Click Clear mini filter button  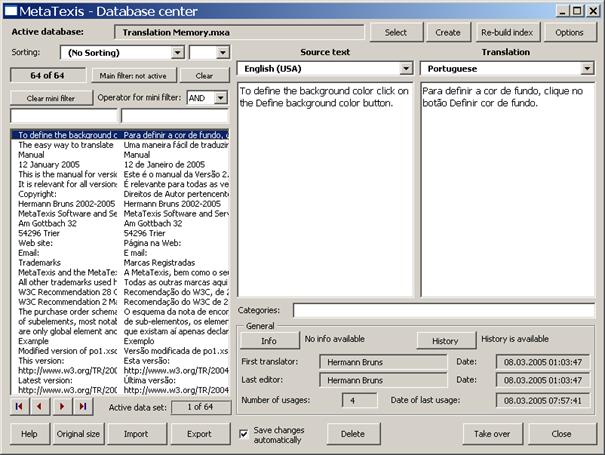coord(51,98)
